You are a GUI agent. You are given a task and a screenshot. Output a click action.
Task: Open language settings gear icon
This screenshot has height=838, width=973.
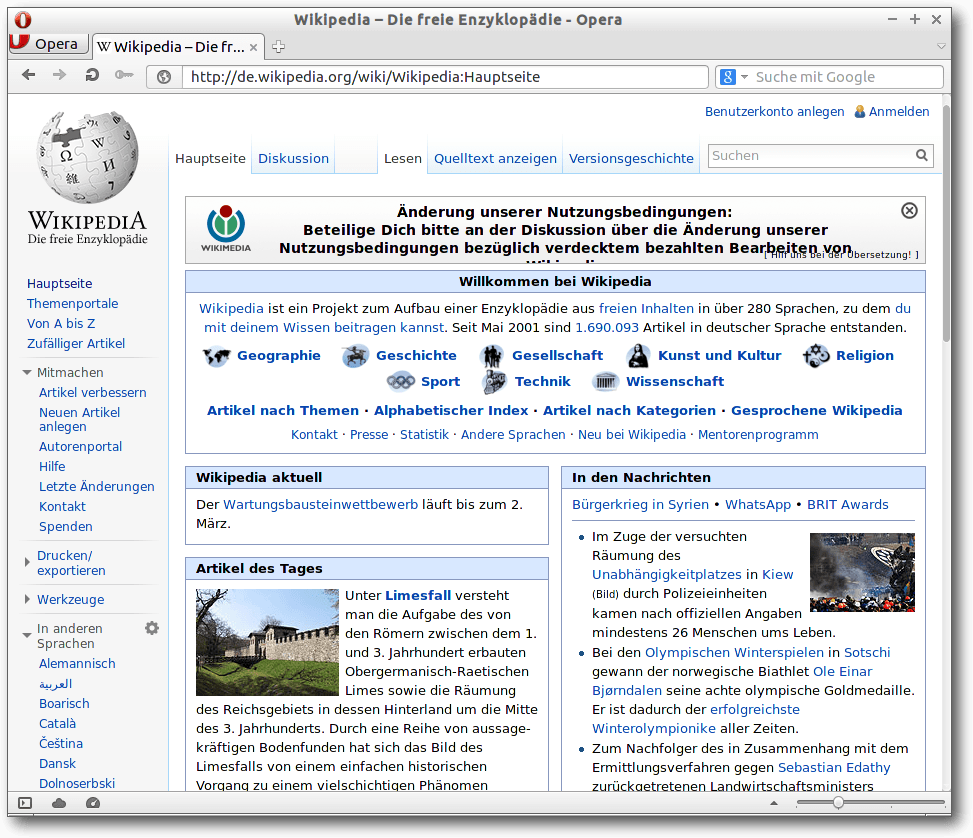point(152,628)
